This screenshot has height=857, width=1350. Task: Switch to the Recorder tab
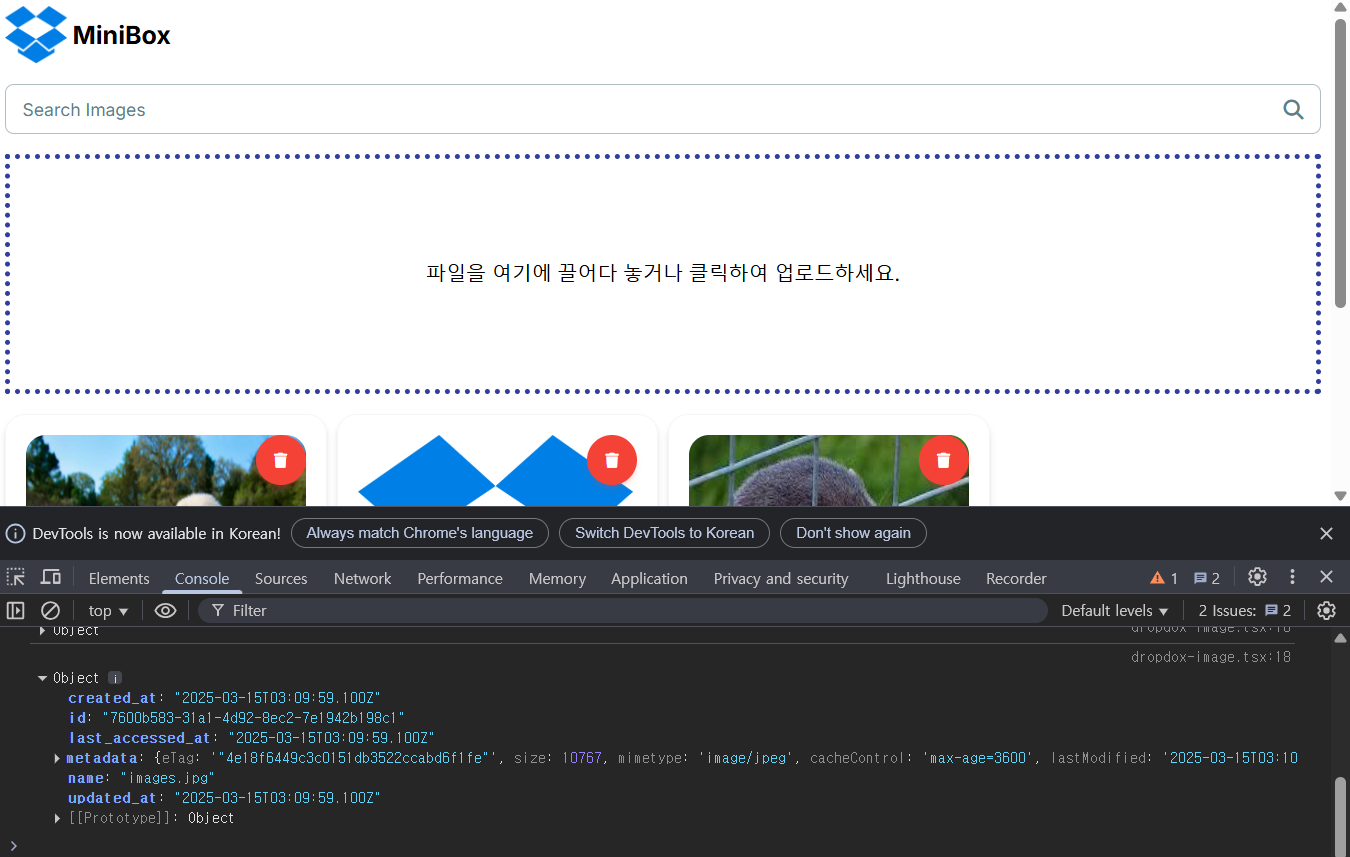(x=1016, y=578)
